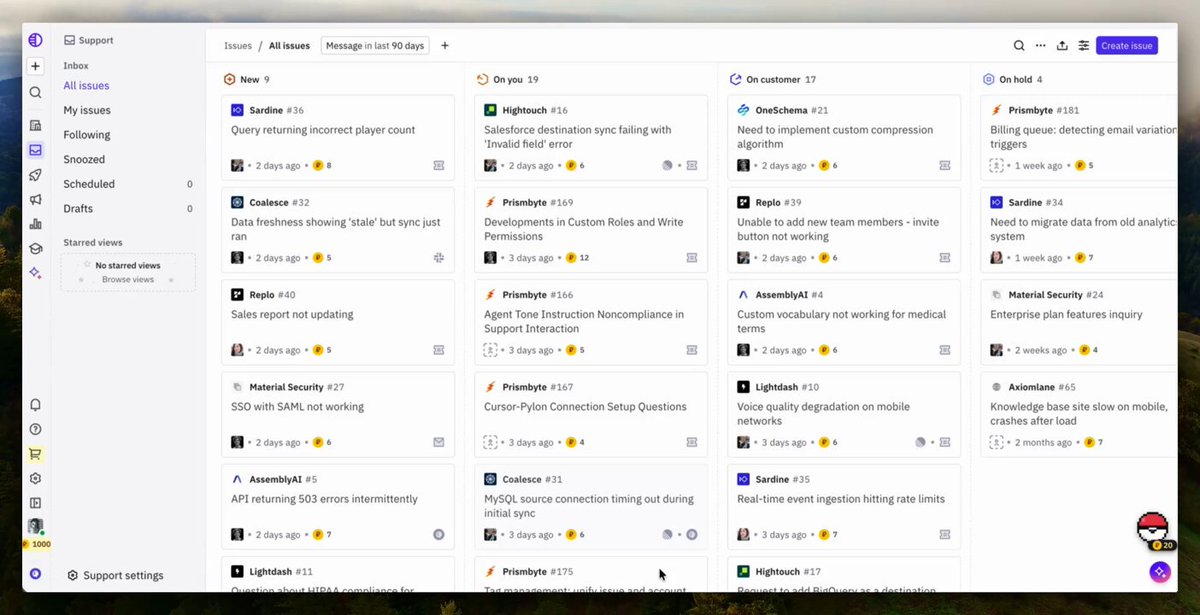Open Hightouch #16 Salesforce sync card
The width and height of the screenshot is (1200, 615).
[x=591, y=137]
